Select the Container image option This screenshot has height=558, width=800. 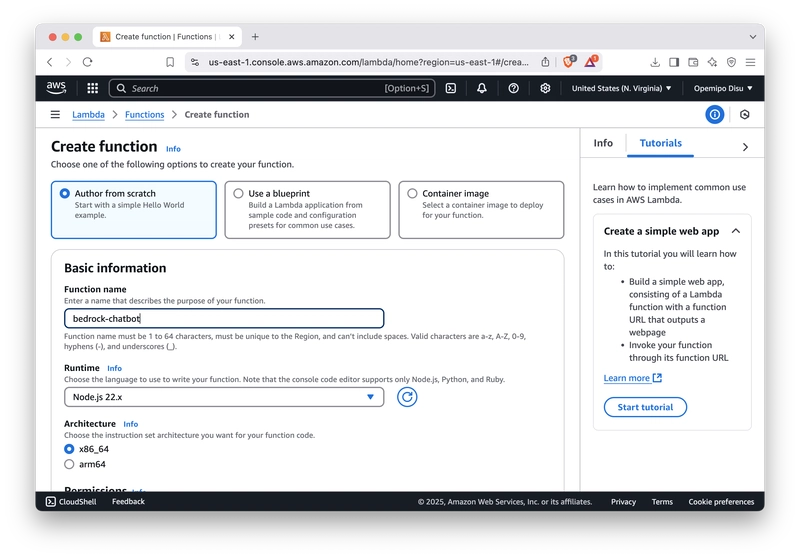point(412,194)
